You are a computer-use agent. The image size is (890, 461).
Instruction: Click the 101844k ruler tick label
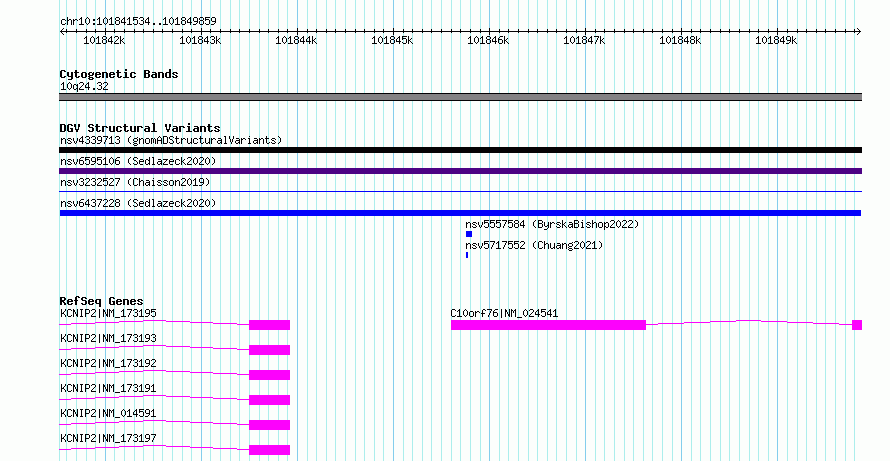[x=296, y=40]
